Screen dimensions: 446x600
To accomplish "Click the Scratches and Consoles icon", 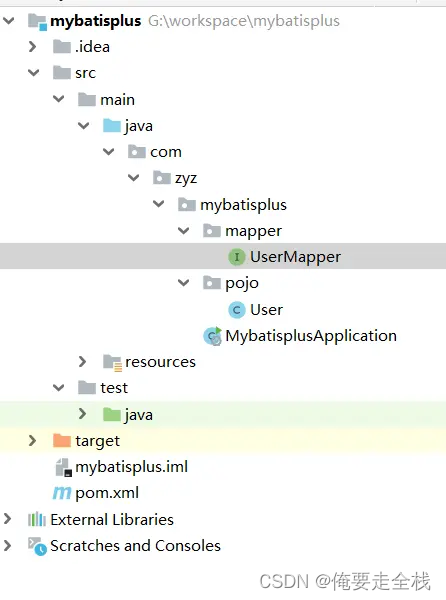I will (37, 546).
